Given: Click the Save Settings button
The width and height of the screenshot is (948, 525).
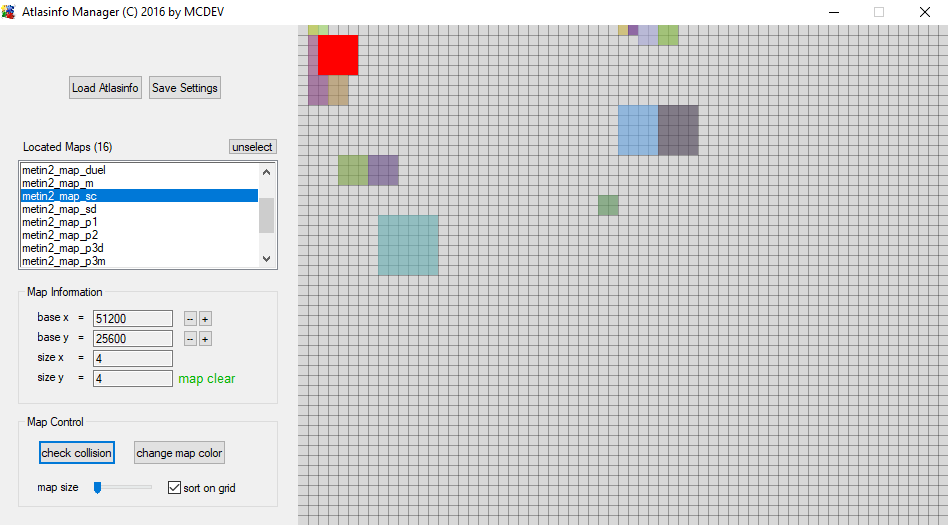Looking at the screenshot, I should point(185,88).
